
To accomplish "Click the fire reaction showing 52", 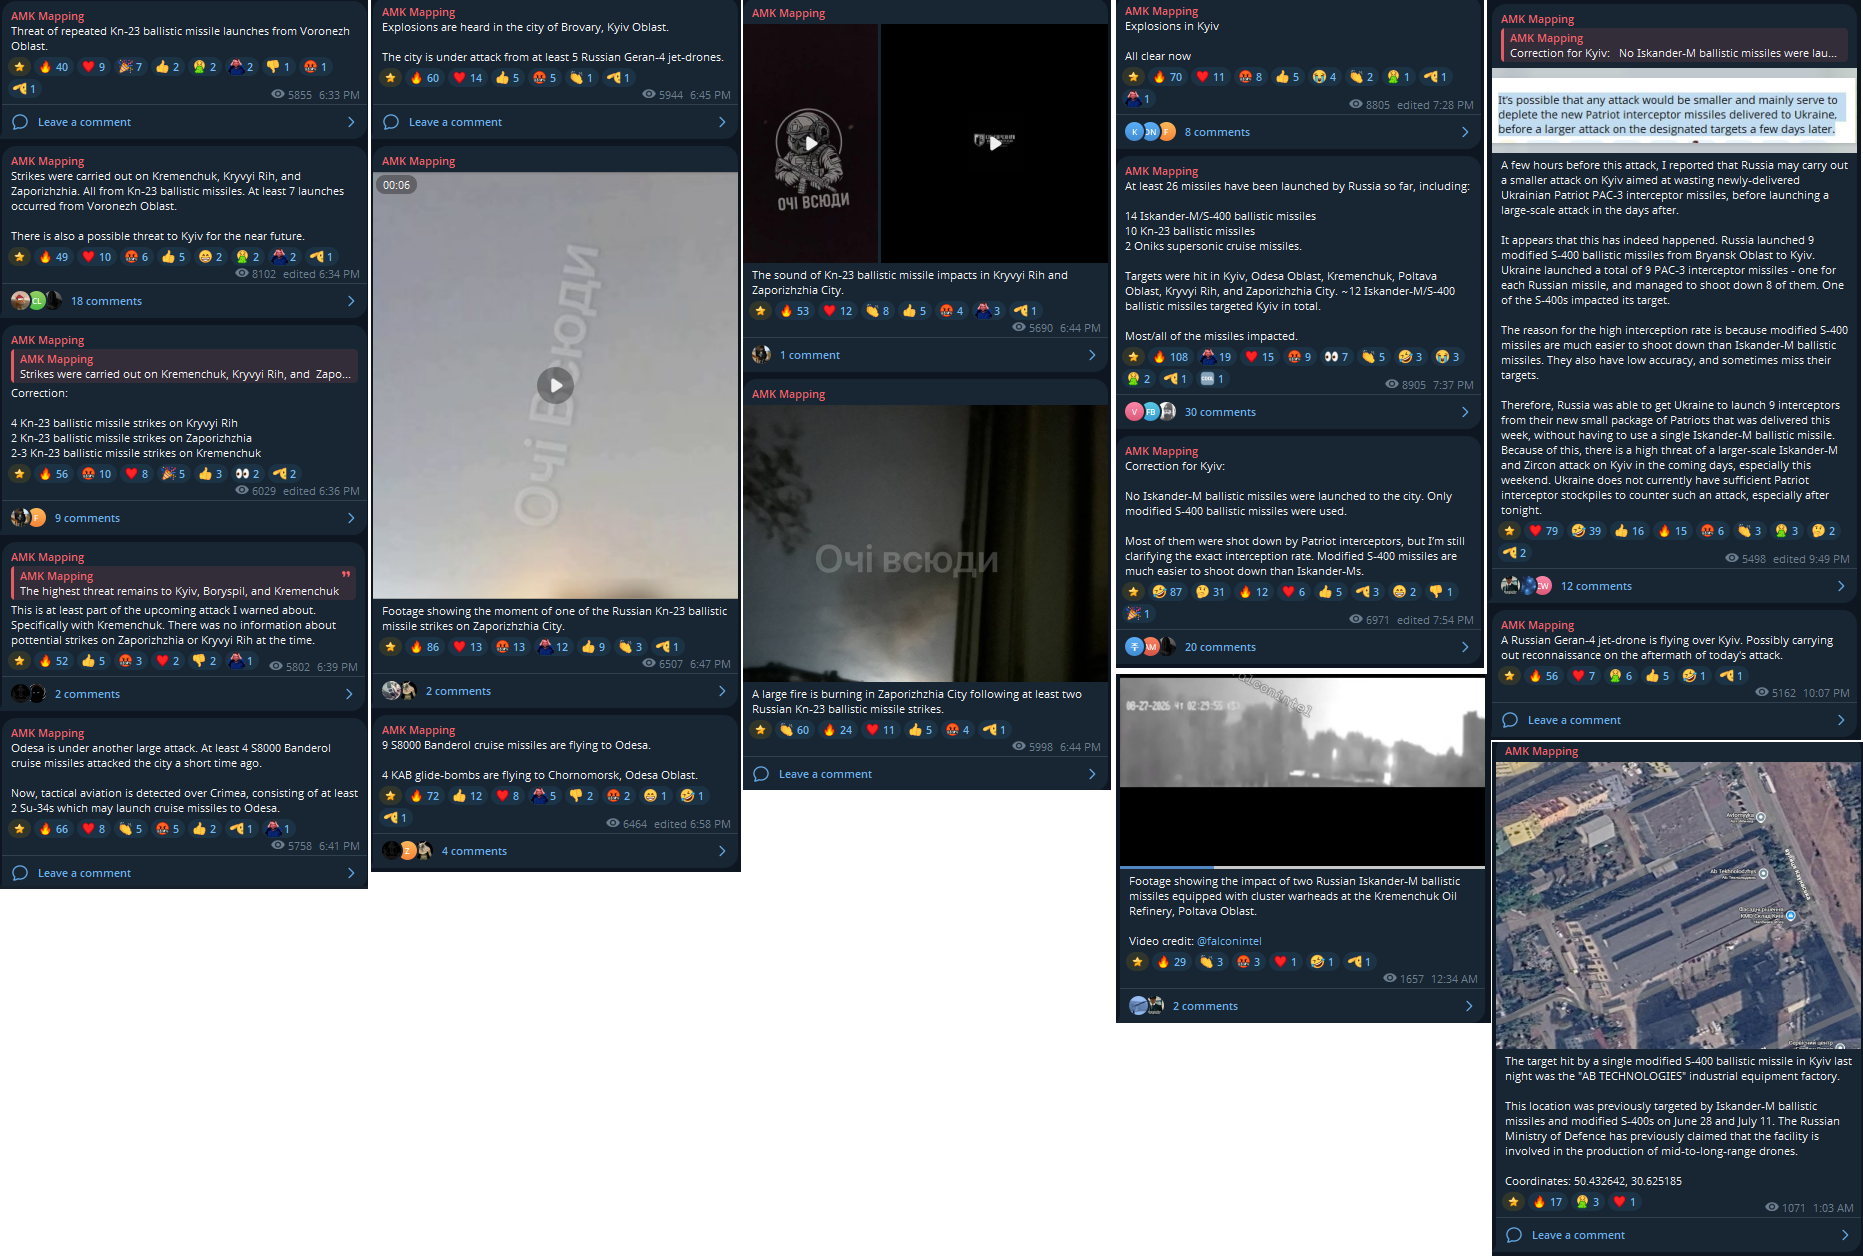I will 54,661.
